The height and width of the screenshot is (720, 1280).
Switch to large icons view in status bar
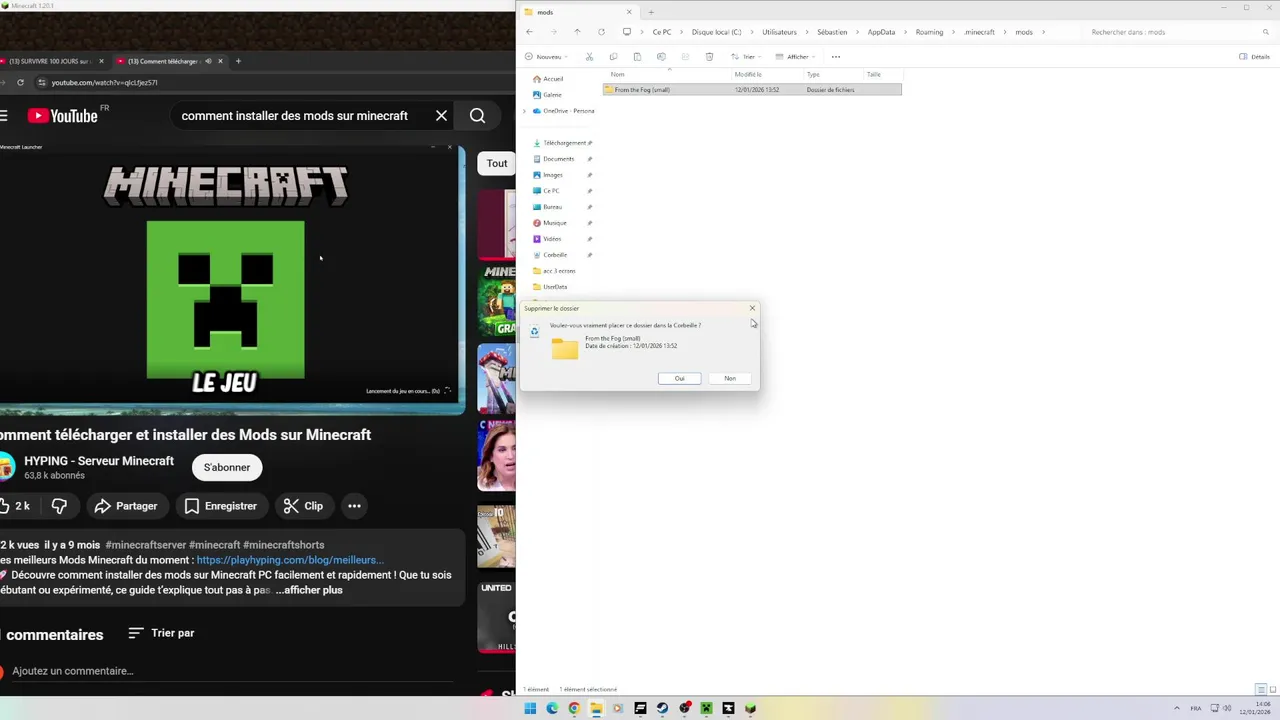pyautogui.click(x=1271, y=689)
